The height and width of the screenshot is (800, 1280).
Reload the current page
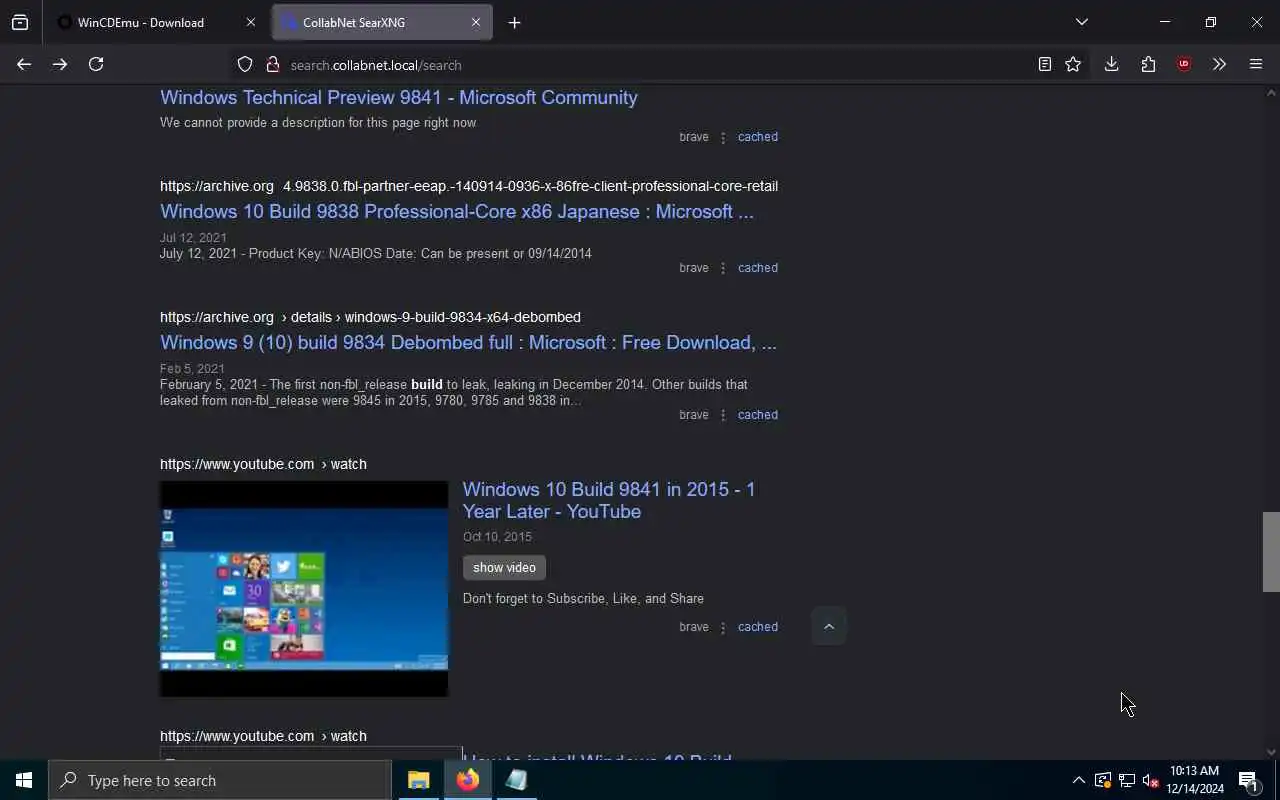pyautogui.click(x=96, y=64)
